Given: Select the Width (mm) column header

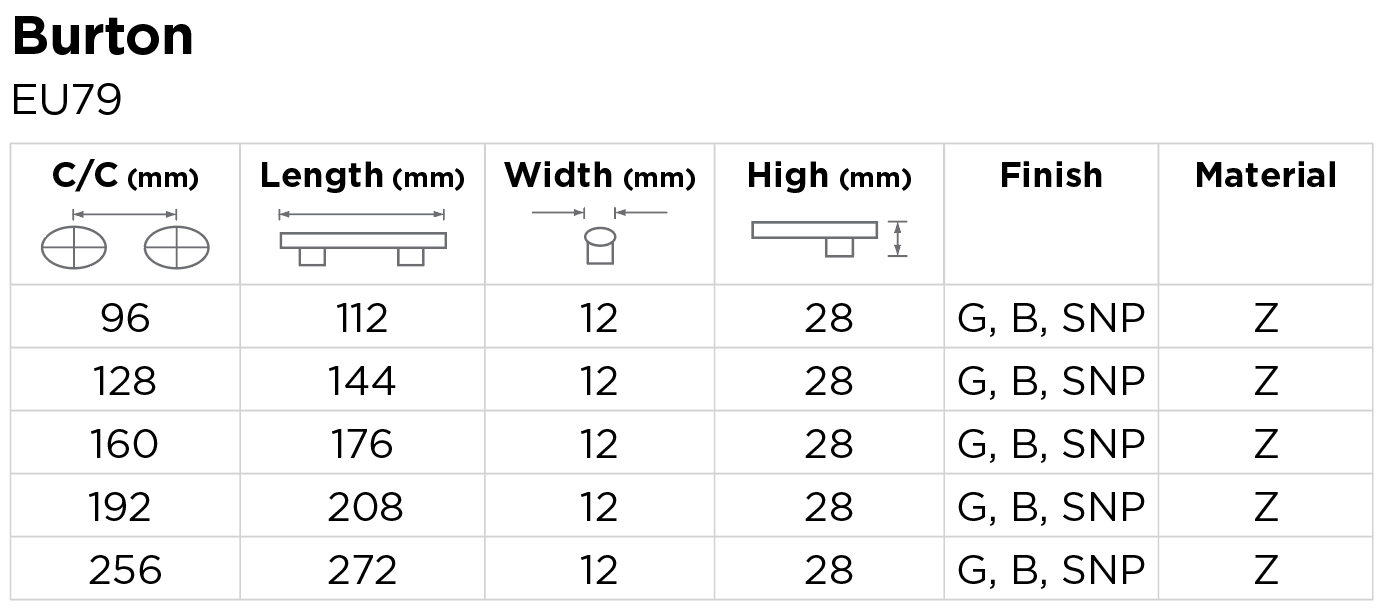Looking at the screenshot, I should 599,177.
